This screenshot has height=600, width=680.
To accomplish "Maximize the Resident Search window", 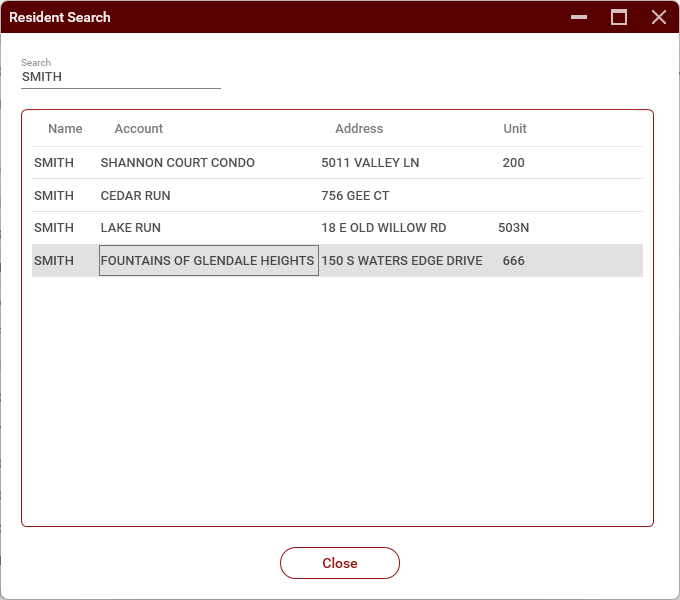I will coord(619,17).
